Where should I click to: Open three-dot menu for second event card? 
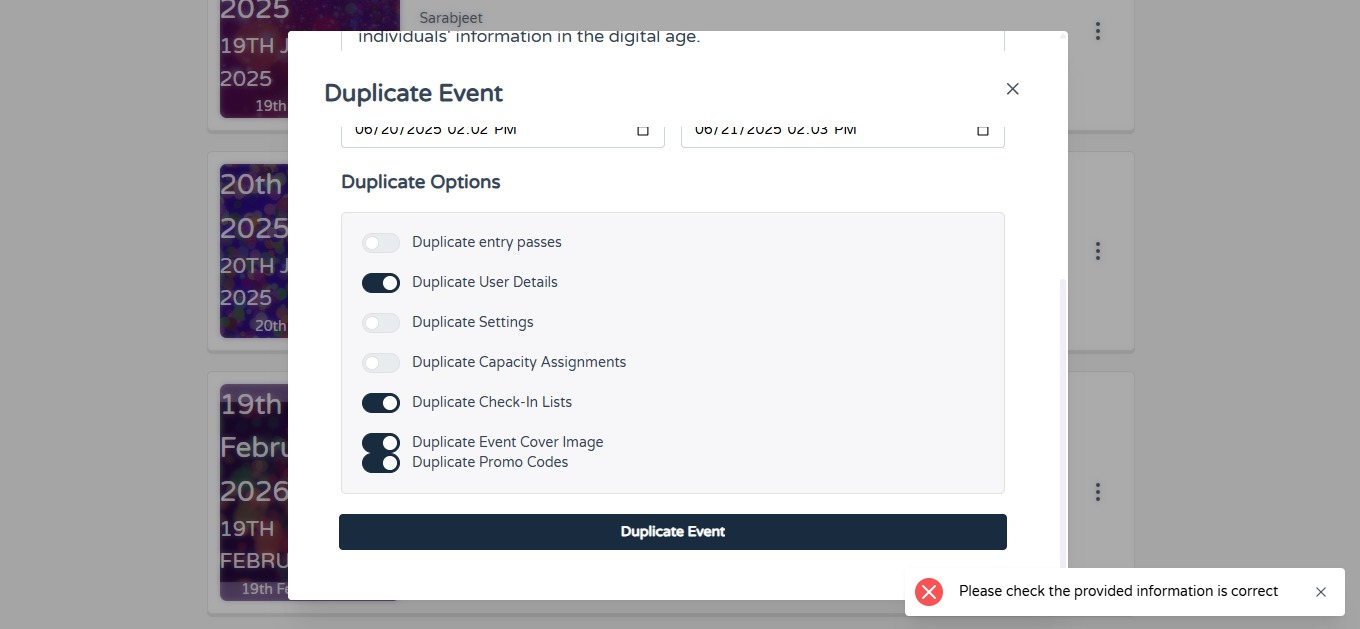tap(1098, 251)
